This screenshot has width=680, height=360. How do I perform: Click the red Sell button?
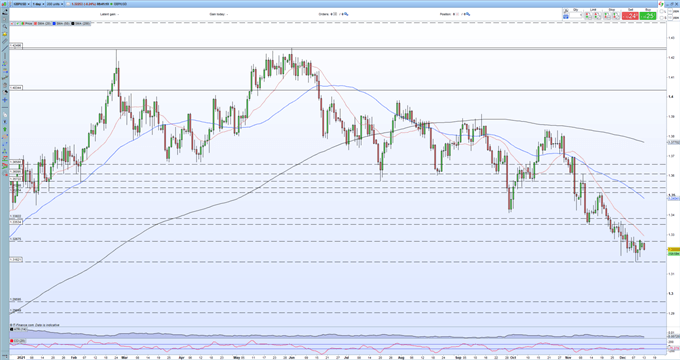pyautogui.click(x=630, y=16)
